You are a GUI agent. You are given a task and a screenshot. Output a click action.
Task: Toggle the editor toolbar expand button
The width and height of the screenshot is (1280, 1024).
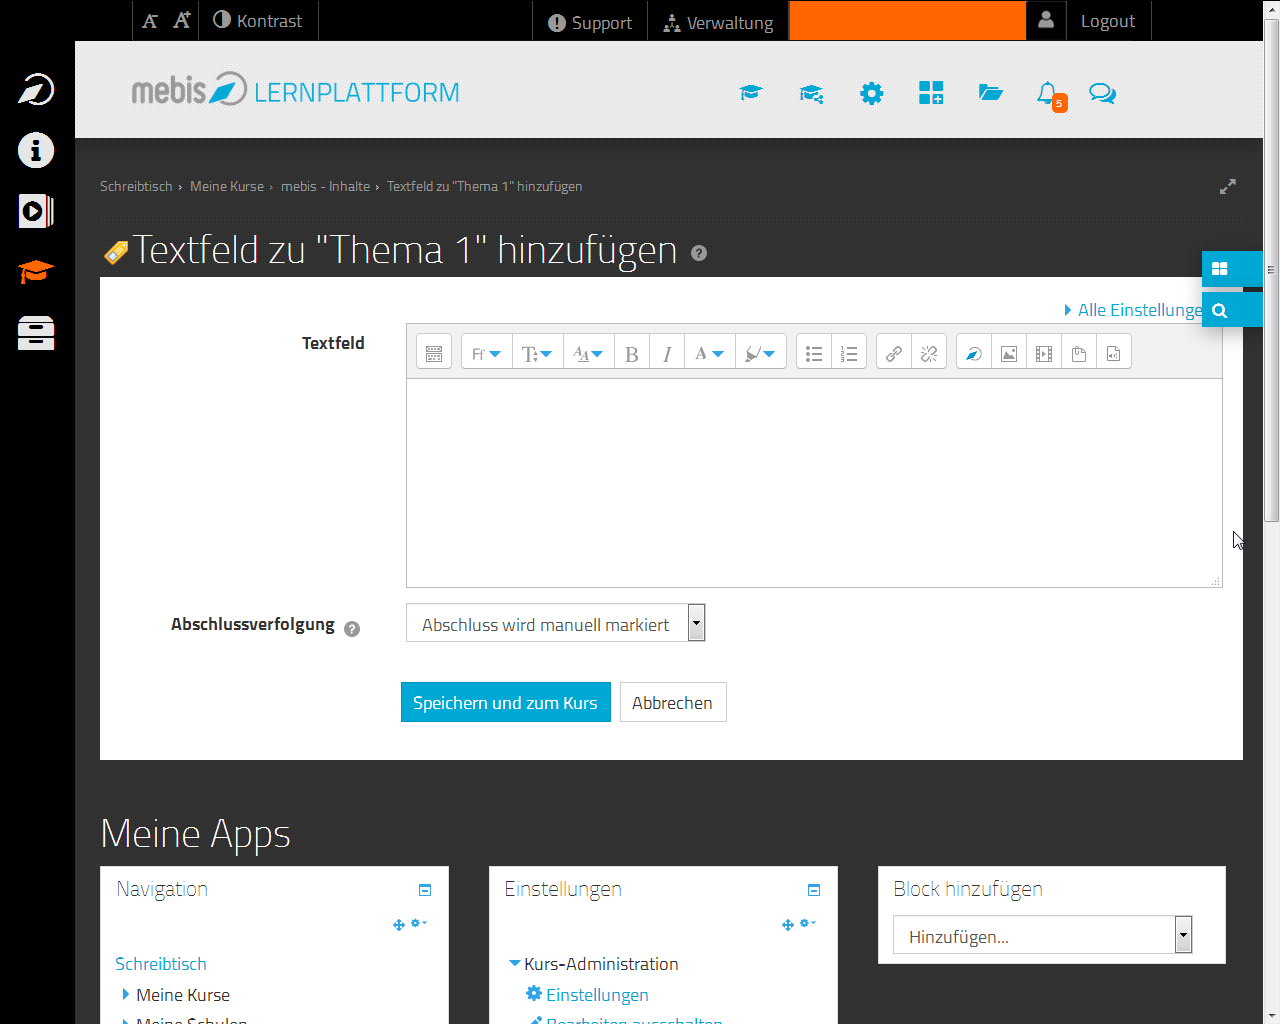pos(434,354)
